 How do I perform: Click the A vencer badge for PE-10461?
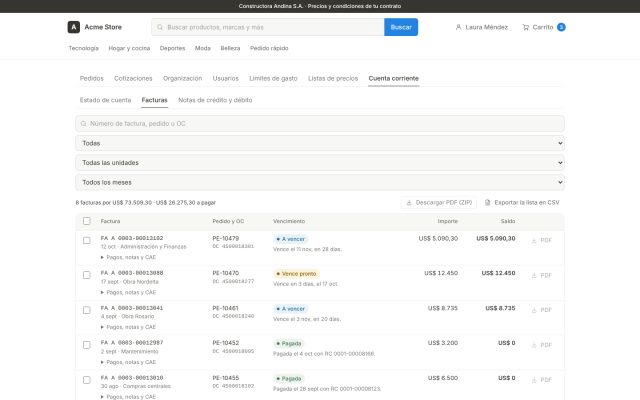(291, 309)
